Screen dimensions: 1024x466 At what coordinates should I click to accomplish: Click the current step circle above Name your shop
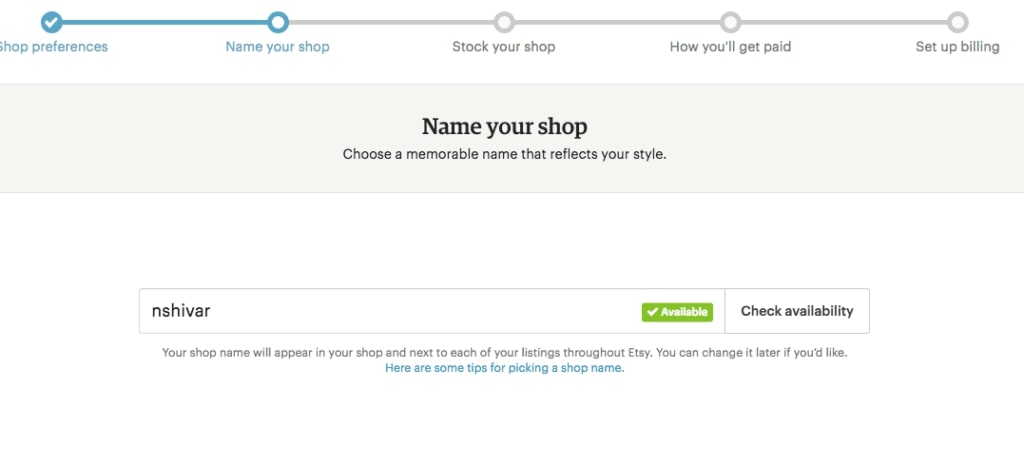click(278, 22)
